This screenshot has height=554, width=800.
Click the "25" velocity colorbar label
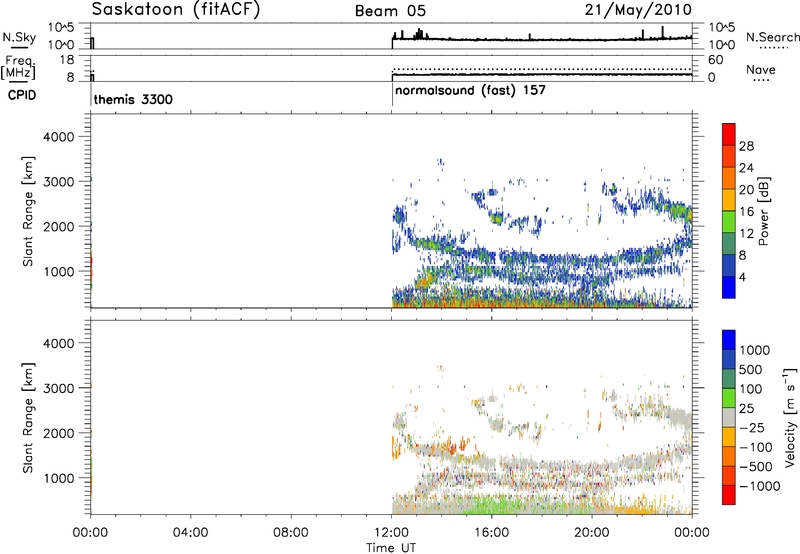746,409
